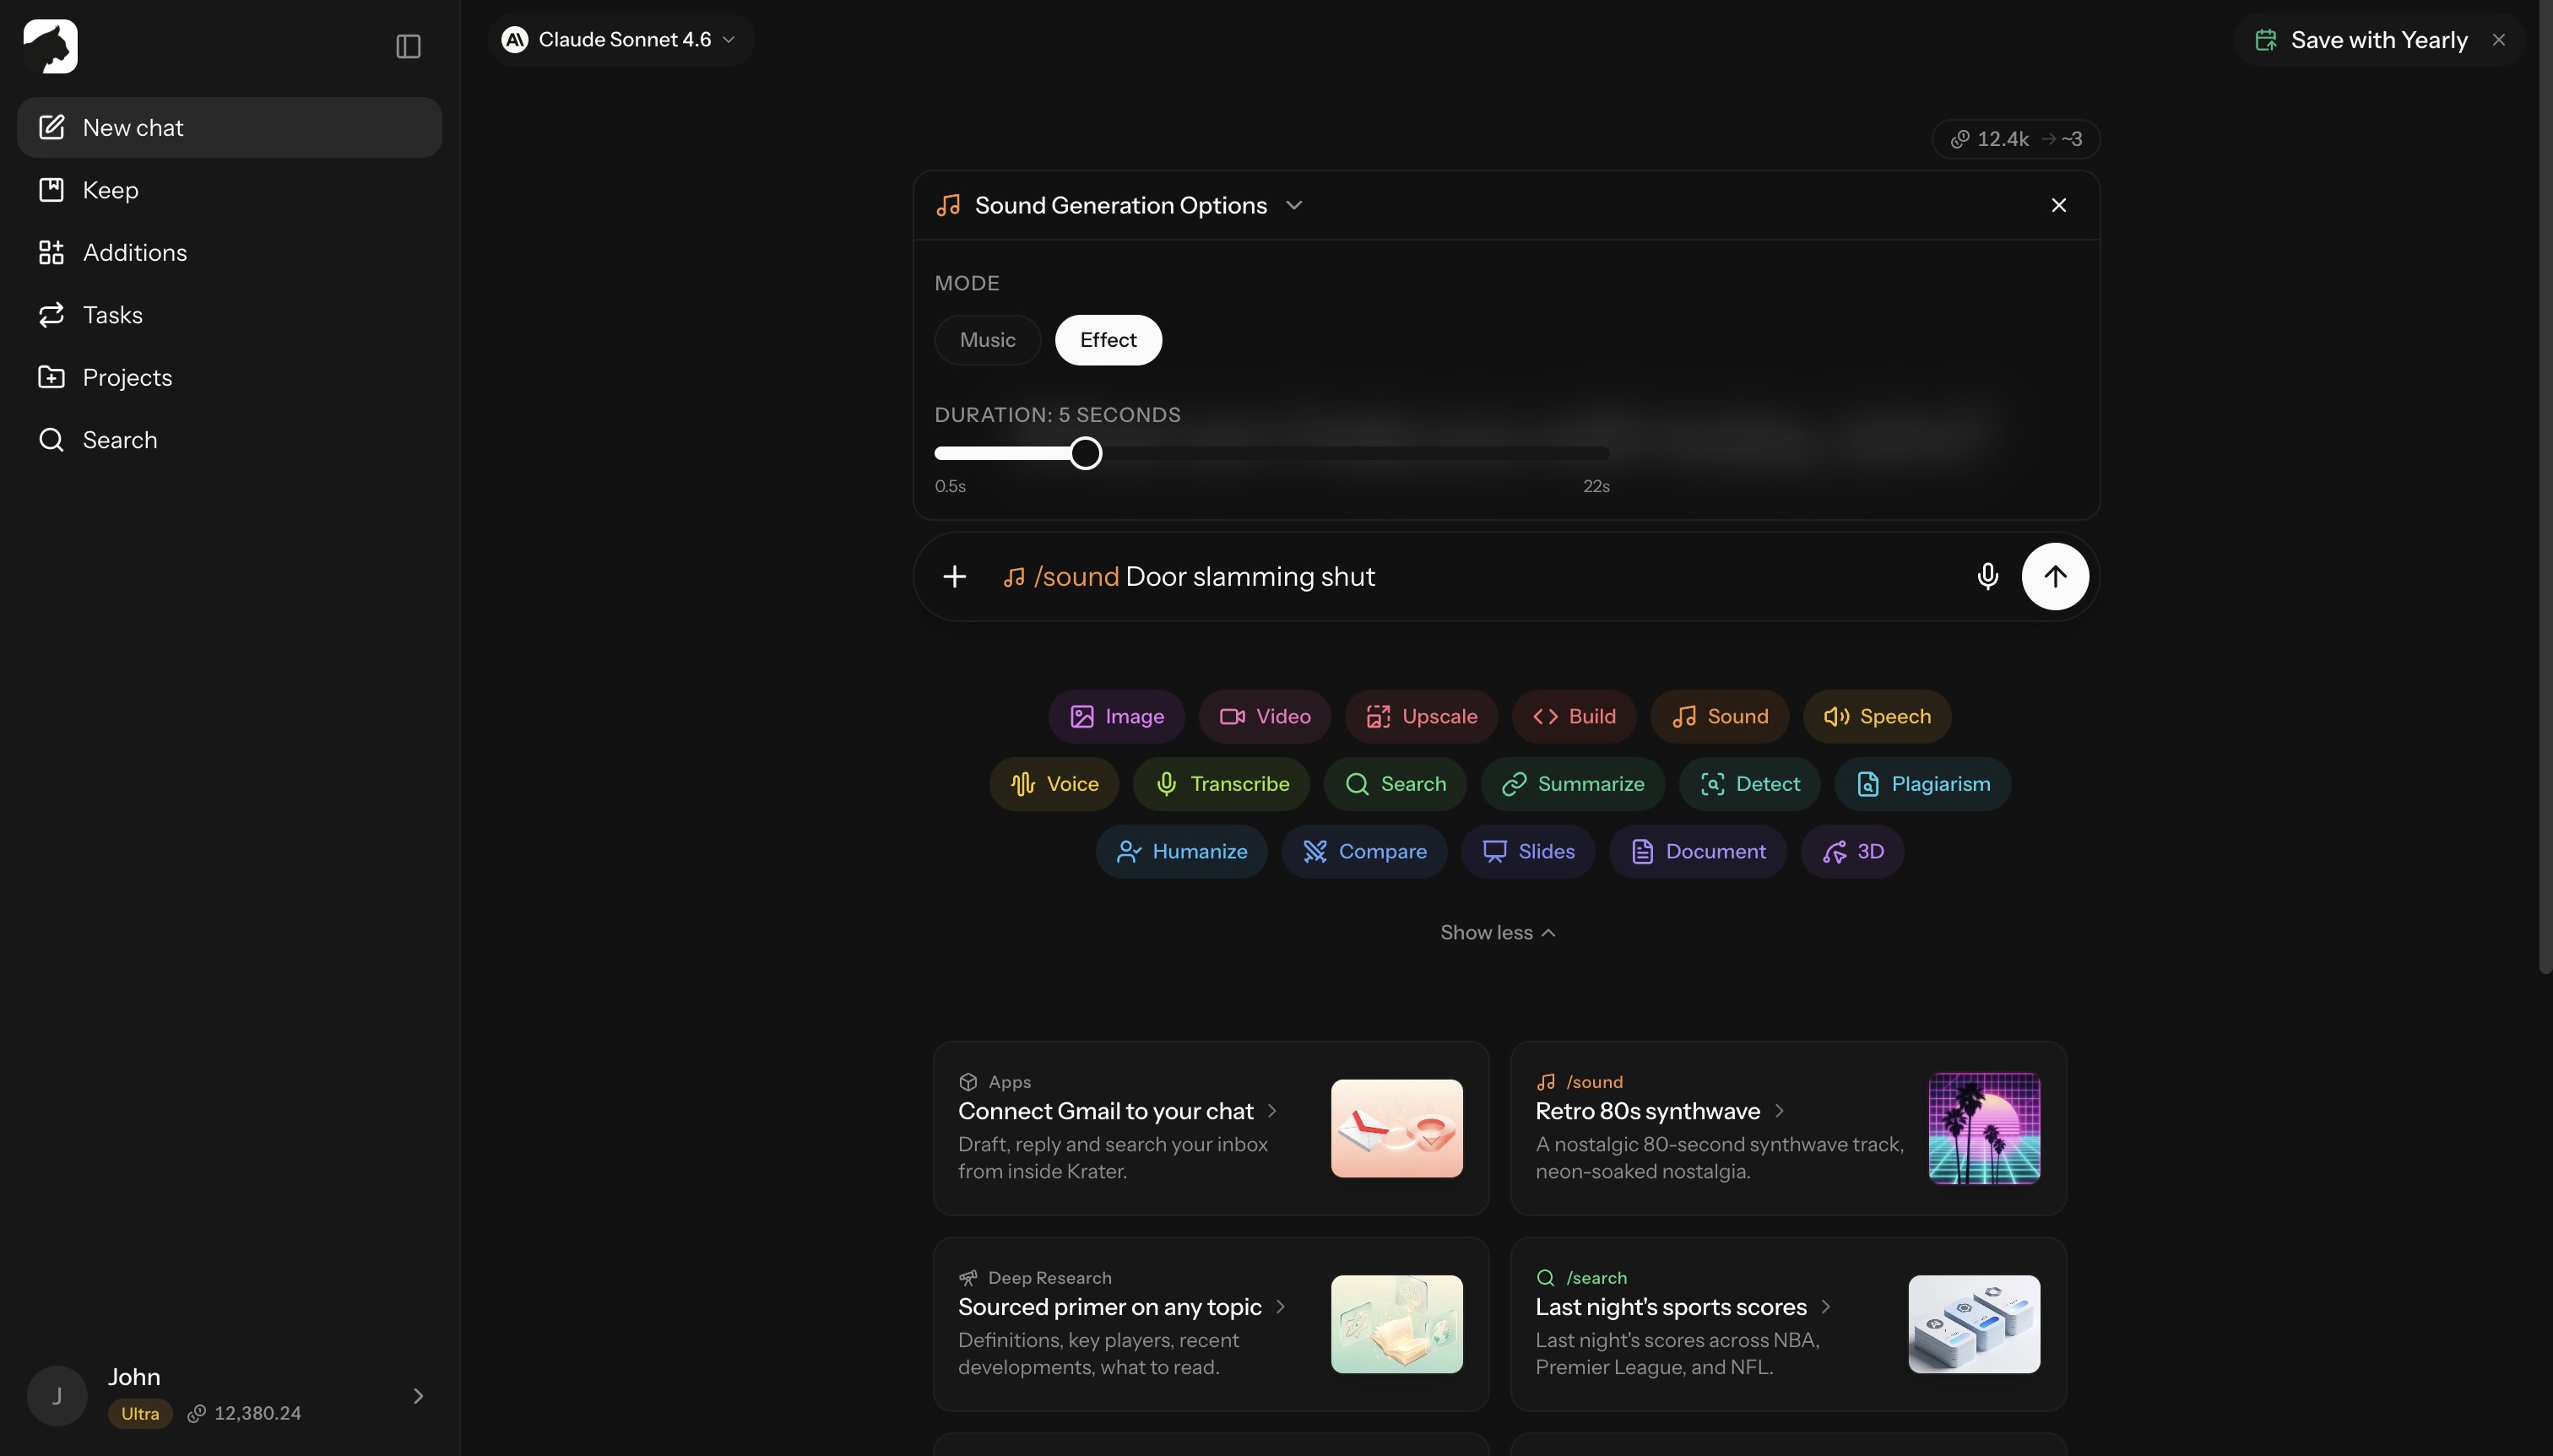This screenshot has width=2553, height=1456.
Task: Select the Upscale tool chip
Action: [1420, 716]
